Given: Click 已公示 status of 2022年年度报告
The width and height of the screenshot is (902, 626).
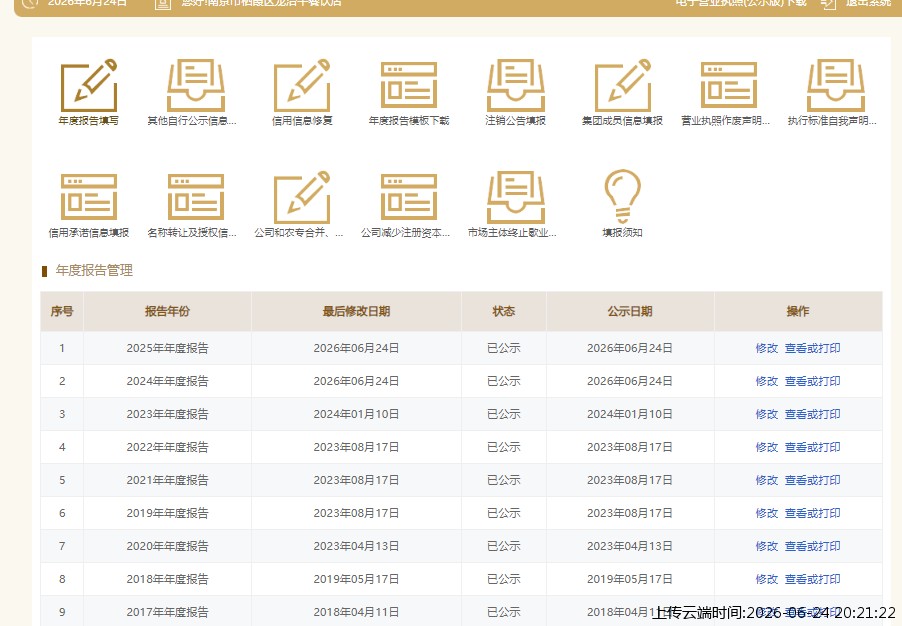Looking at the screenshot, I should tap(504, 447).
